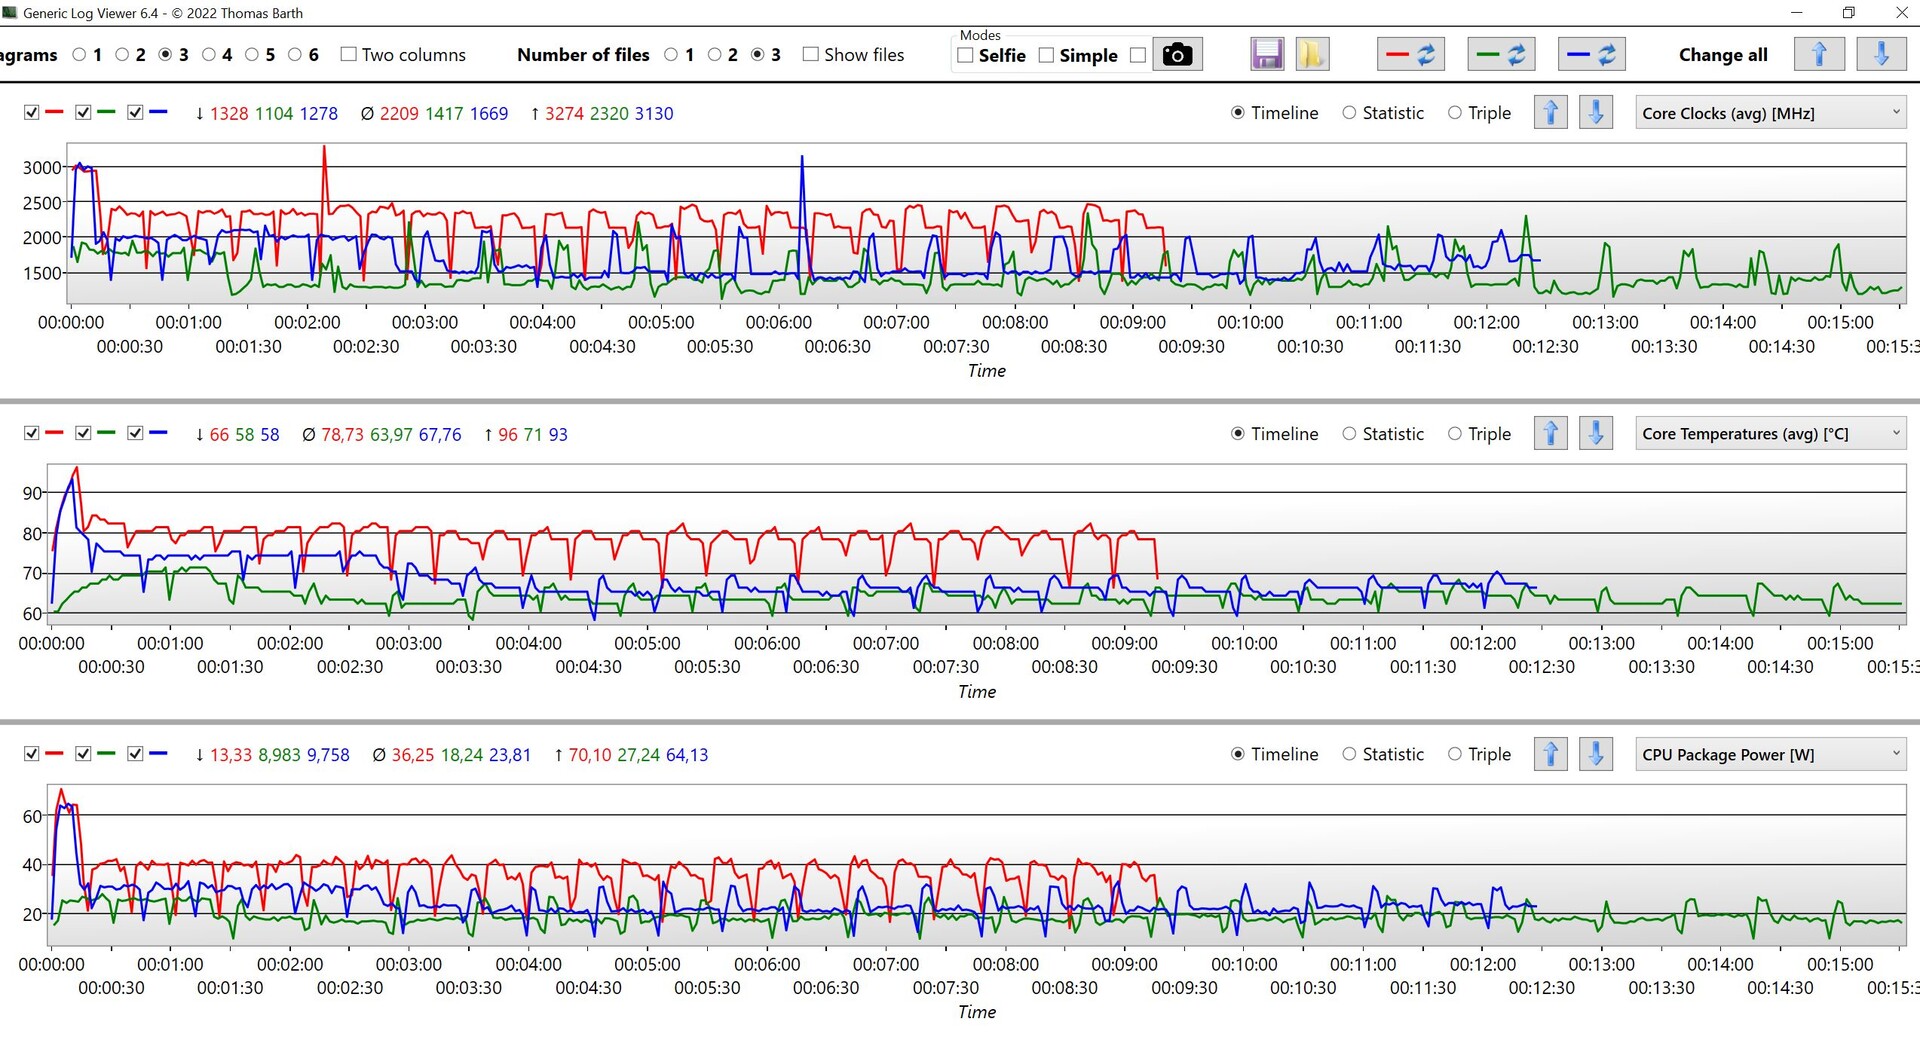Click the red spike near 00:02:00 in Core Clocks
Image resolution: width=1920 pixels, height=1040 pixels.
pos(324,150)
